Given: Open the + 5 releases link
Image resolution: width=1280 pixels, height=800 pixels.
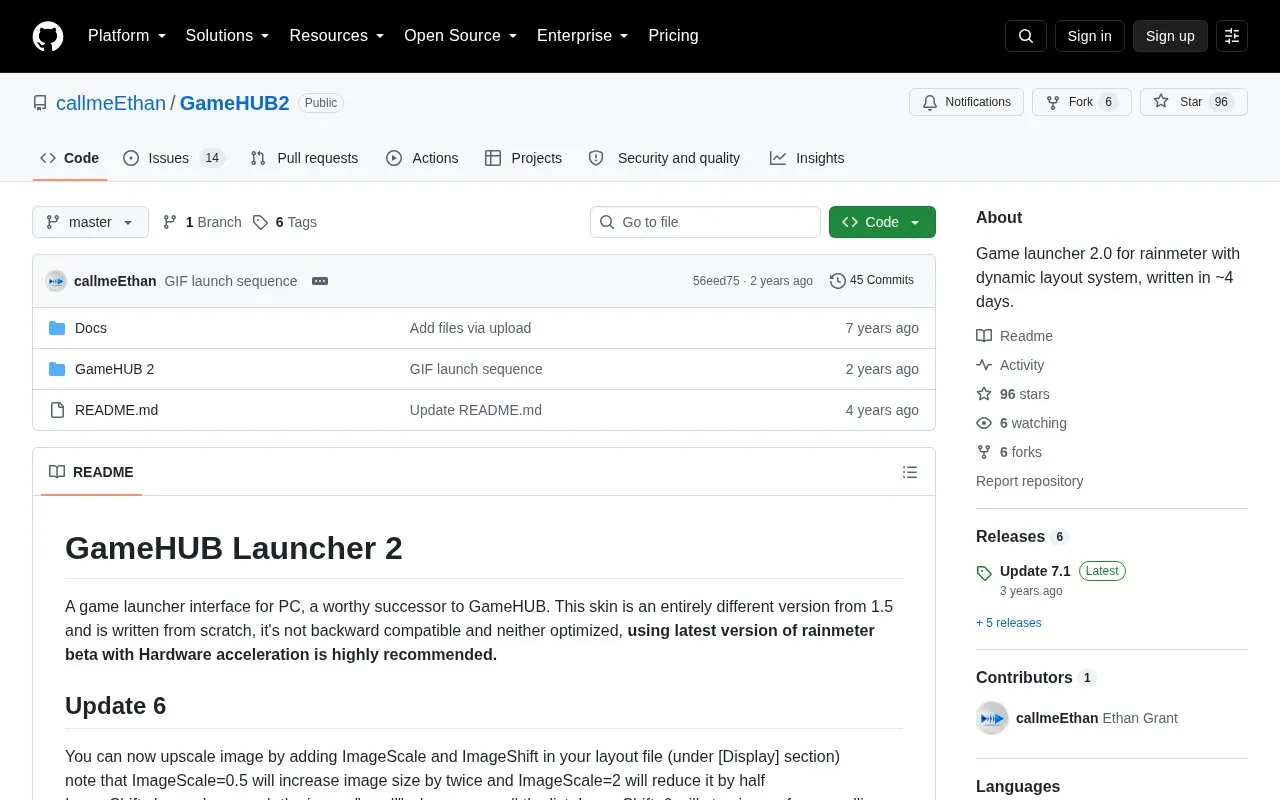Looking at the screenshot, I should (1009, 623).
